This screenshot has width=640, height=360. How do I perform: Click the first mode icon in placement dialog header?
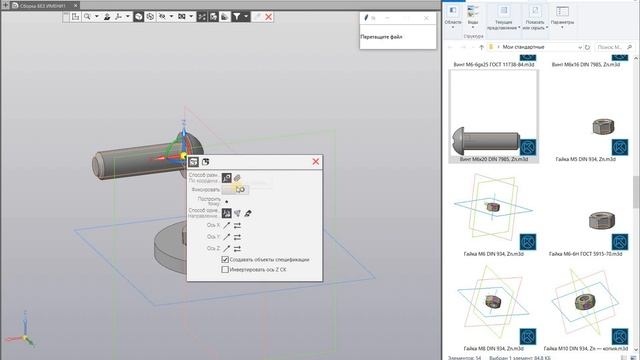point(193,162)
